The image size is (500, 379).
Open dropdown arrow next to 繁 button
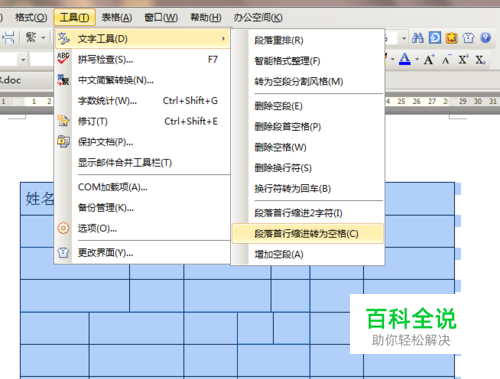[x=43, y=38]
